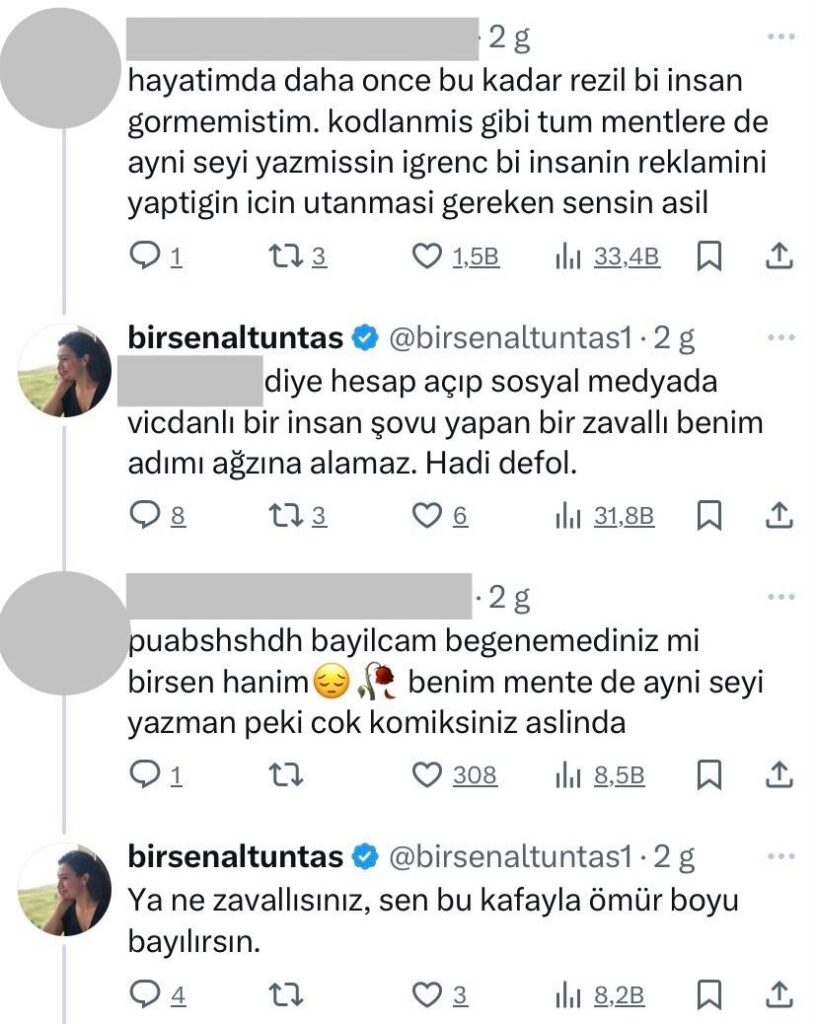Open the reply icon on the first tweet
This screenshot has width=816, height=1024.
click(144, 257)
